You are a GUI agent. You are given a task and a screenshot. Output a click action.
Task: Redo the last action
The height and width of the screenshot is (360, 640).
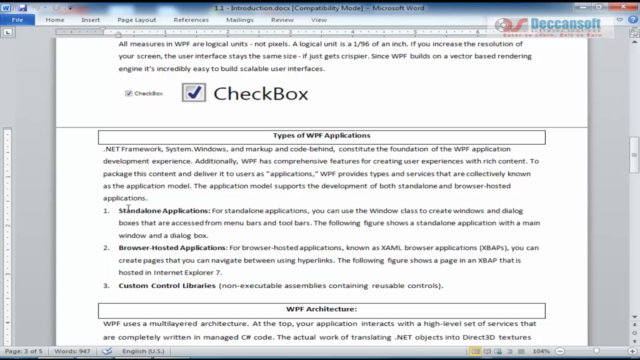pyautogui.click(x=56, y=8)
